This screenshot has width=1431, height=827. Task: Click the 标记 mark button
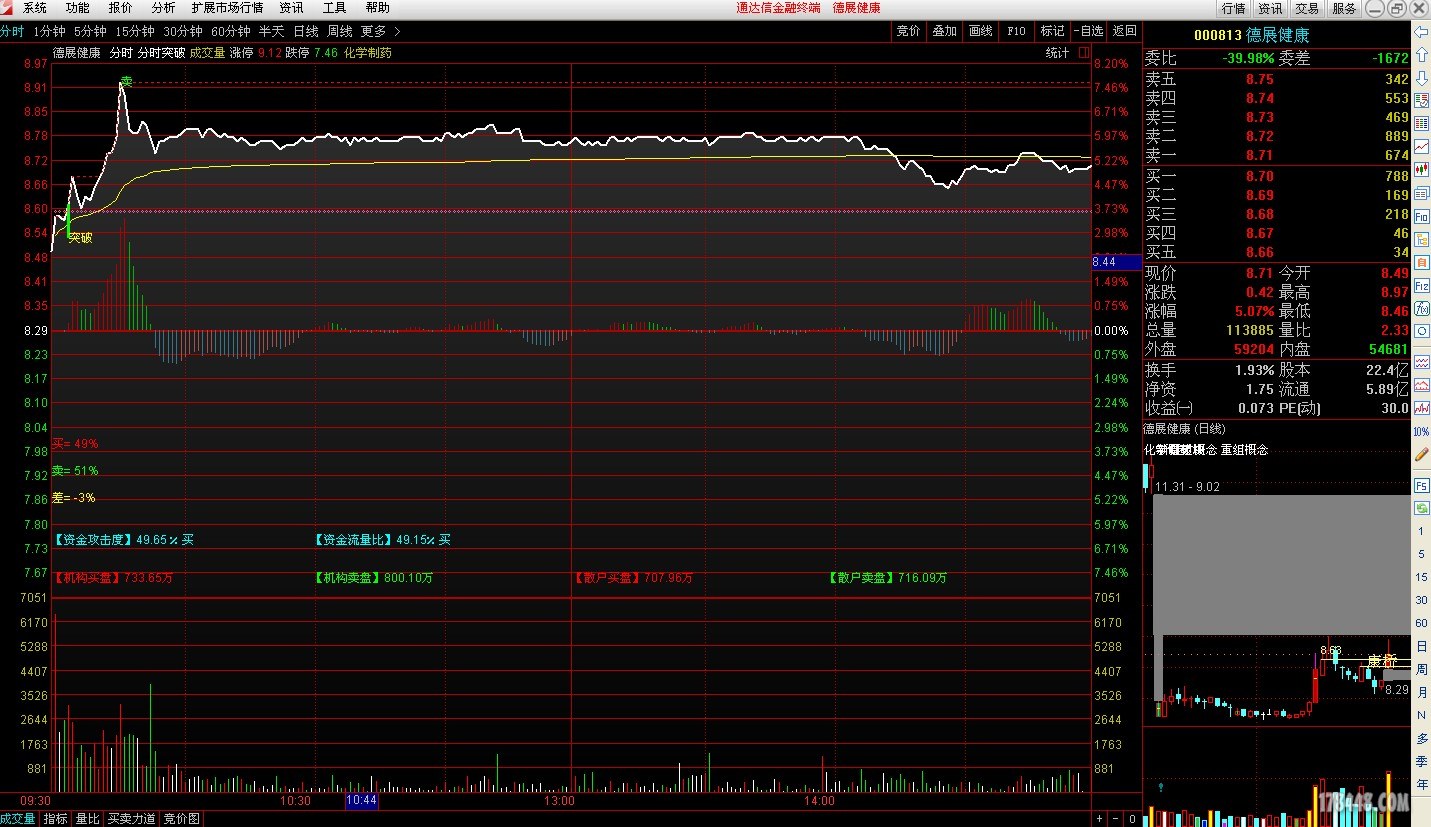coord(1052,31)
